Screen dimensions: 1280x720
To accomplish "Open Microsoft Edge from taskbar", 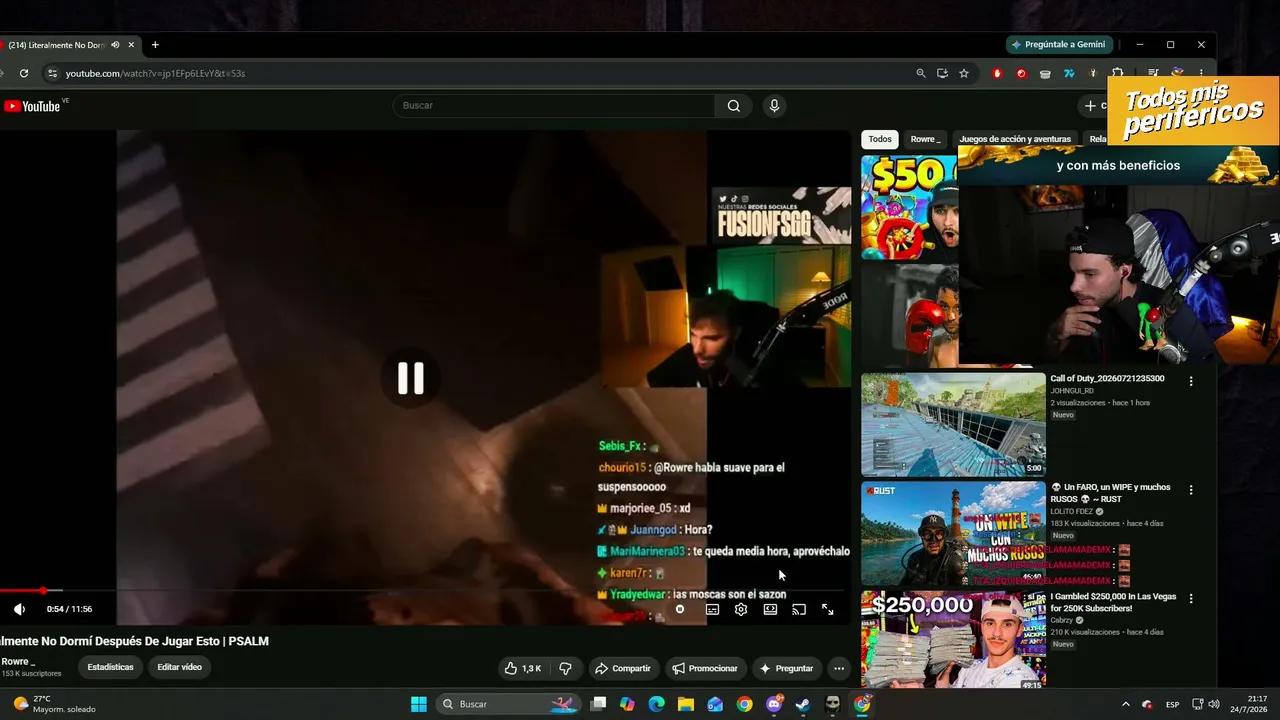I will click(657, 704).
